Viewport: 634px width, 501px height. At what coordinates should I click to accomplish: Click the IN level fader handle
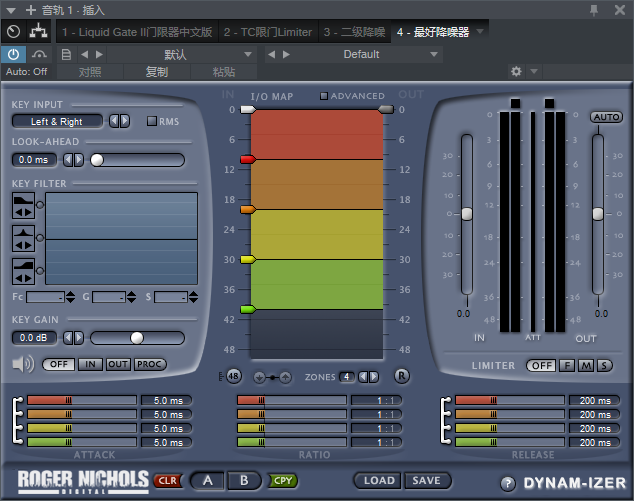tap(467, 214)
